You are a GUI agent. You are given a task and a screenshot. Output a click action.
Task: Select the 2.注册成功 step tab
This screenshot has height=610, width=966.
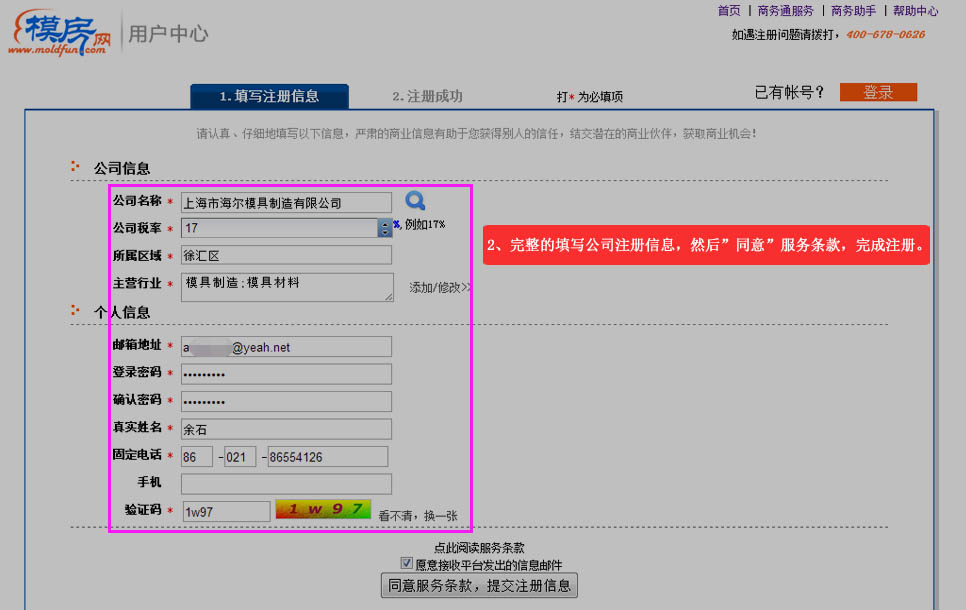click(x=427, y=96)
